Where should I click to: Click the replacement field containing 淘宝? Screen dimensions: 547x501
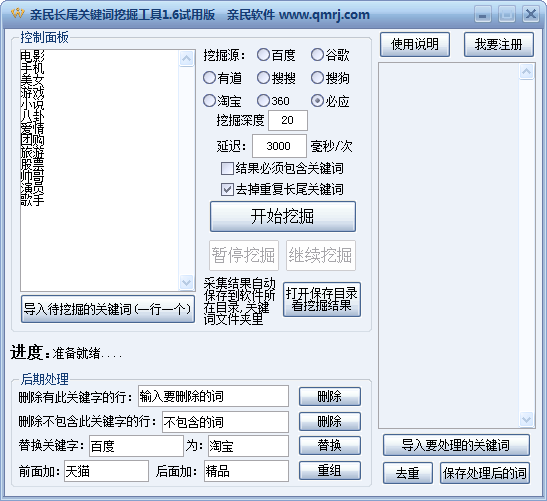pyautogui.click(x=248, y=446)
